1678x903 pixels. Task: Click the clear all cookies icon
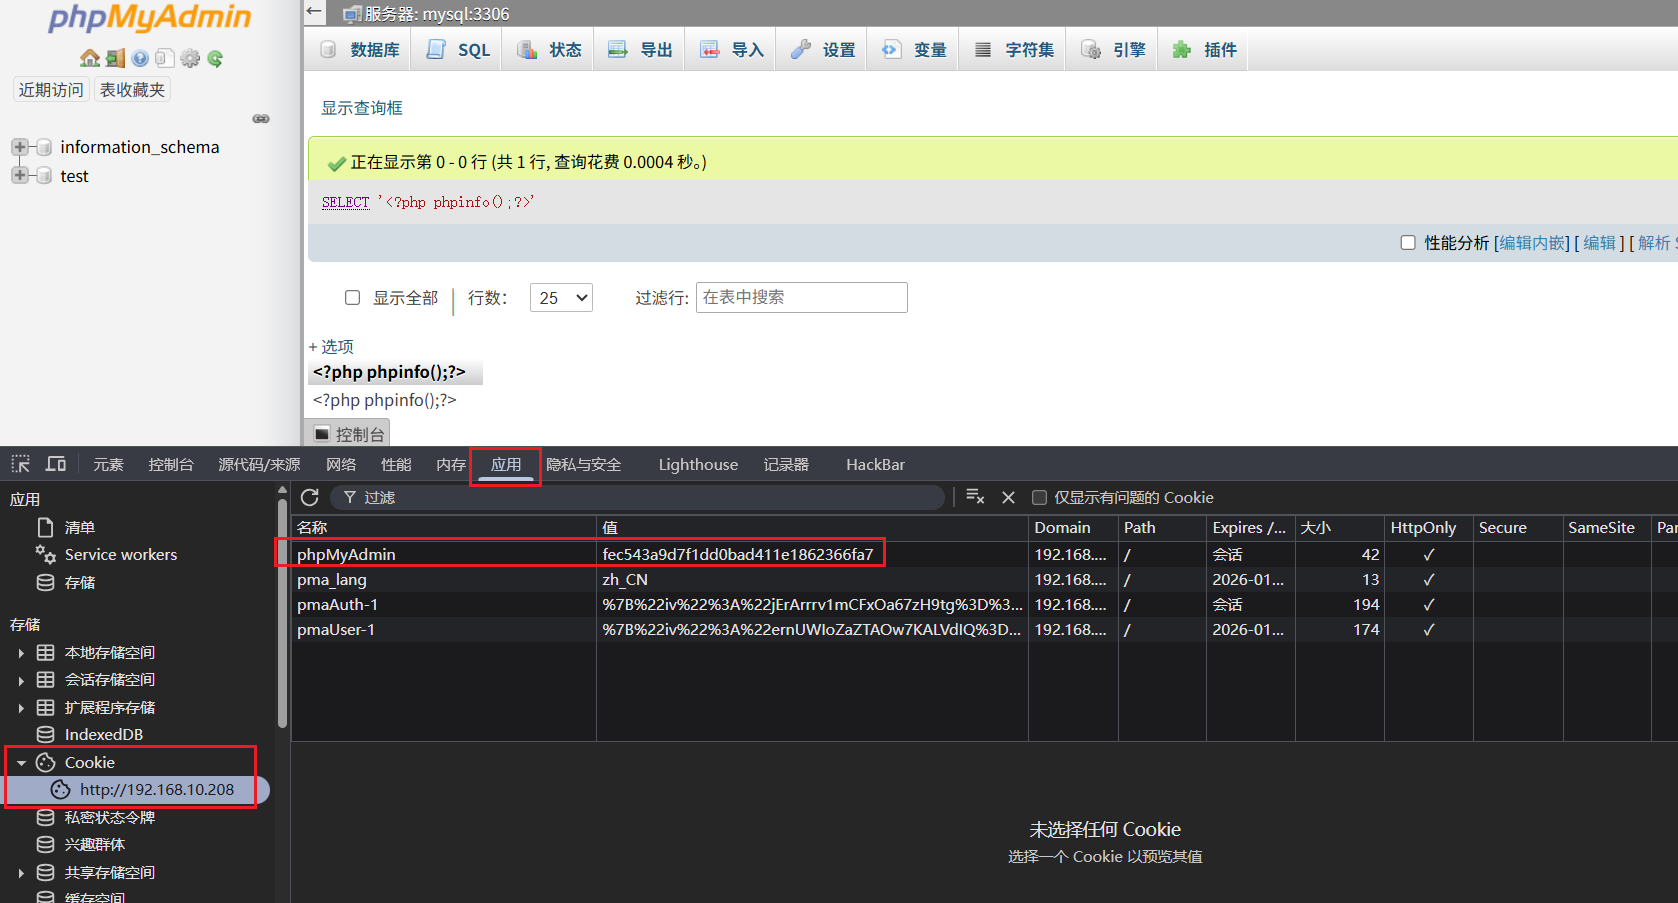pos(975,498)
